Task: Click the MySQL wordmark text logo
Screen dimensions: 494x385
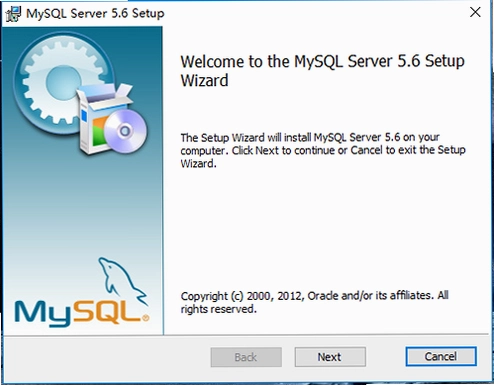Action: [x=81, y=313]
